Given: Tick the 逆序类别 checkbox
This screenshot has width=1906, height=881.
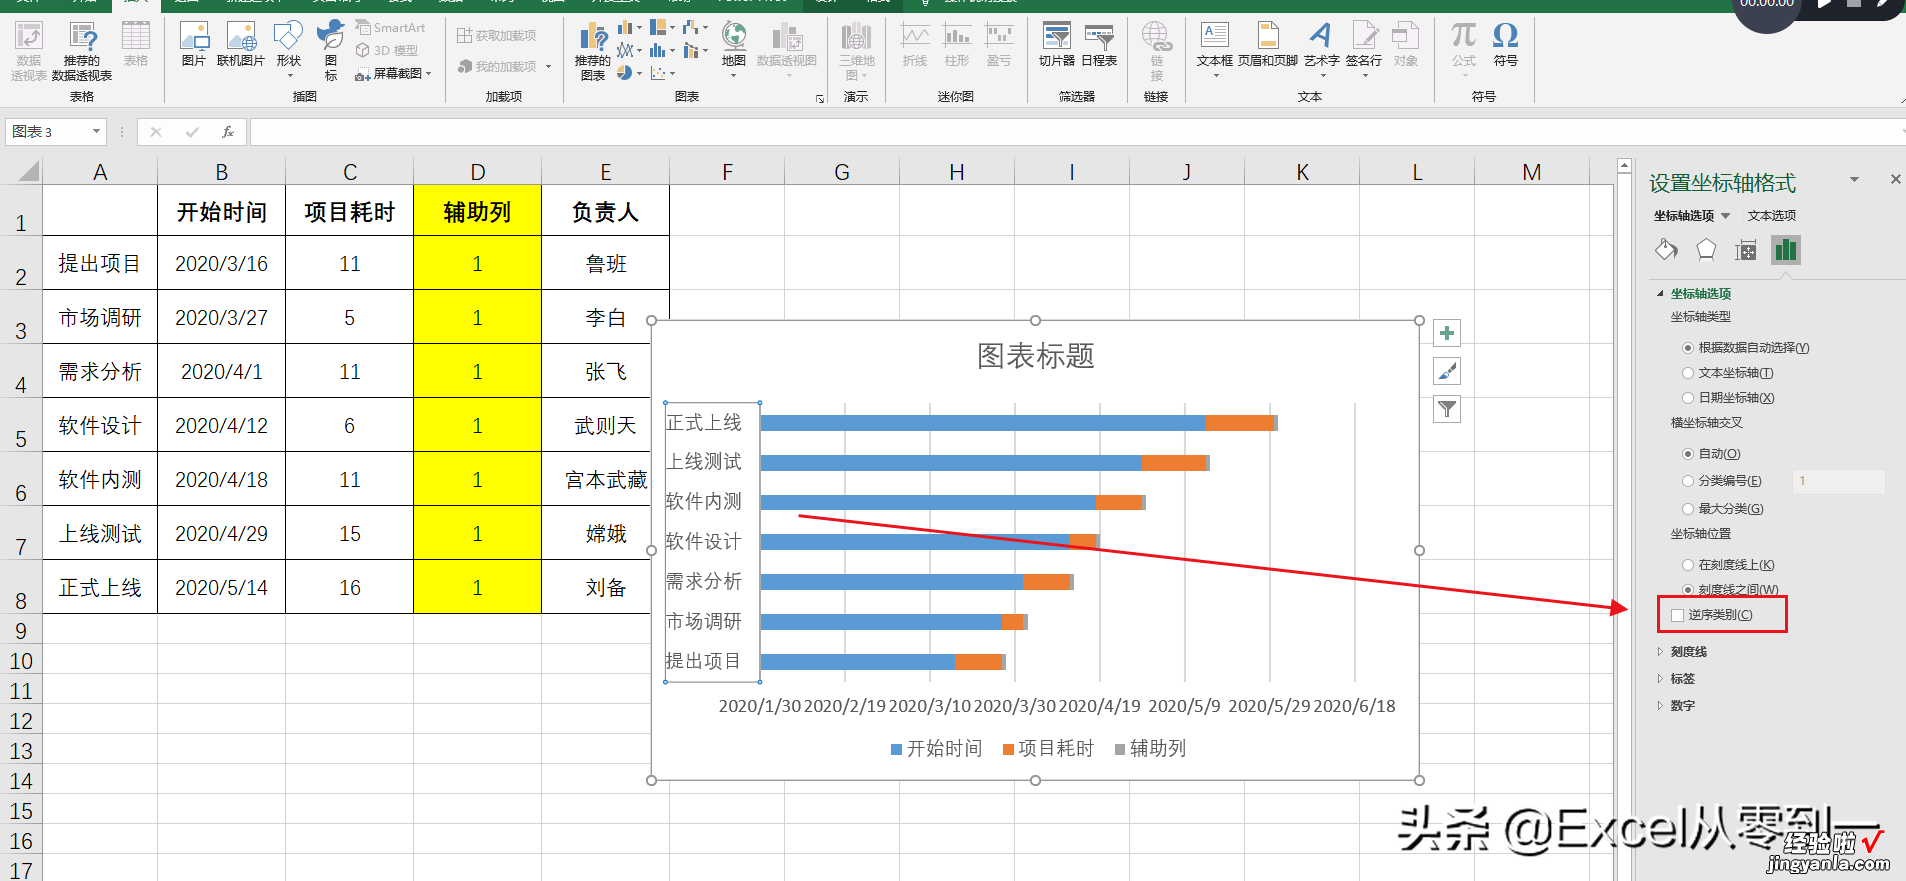Looking at the screenshot, I should pyautogui.click(x=1678, y=615).
